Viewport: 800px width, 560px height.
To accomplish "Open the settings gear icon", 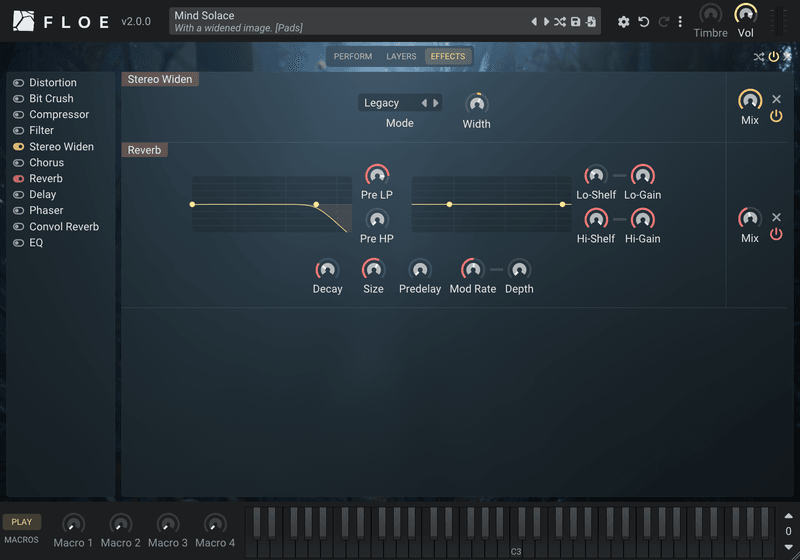I will coord(623,22).
